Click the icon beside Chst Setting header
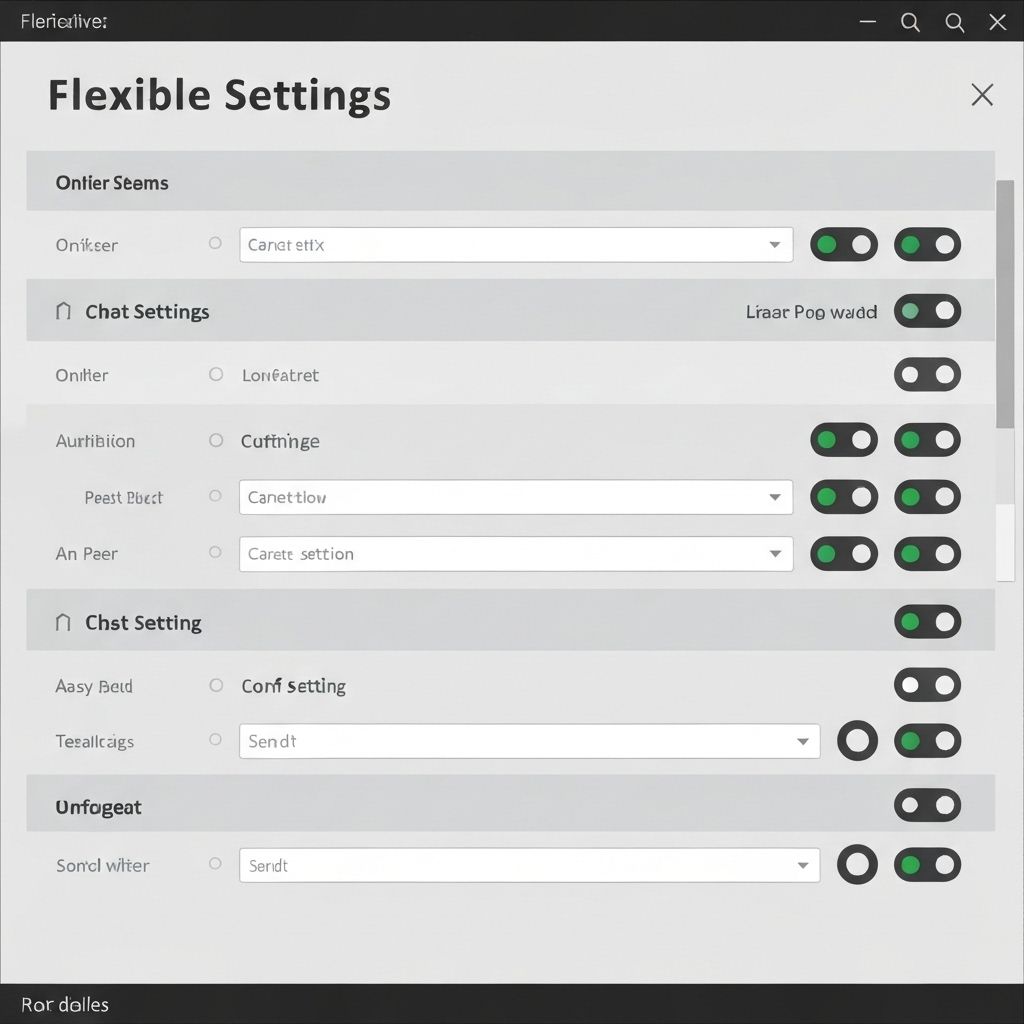This screenshot has width=1024, height=1024. (x=63, y=623)
